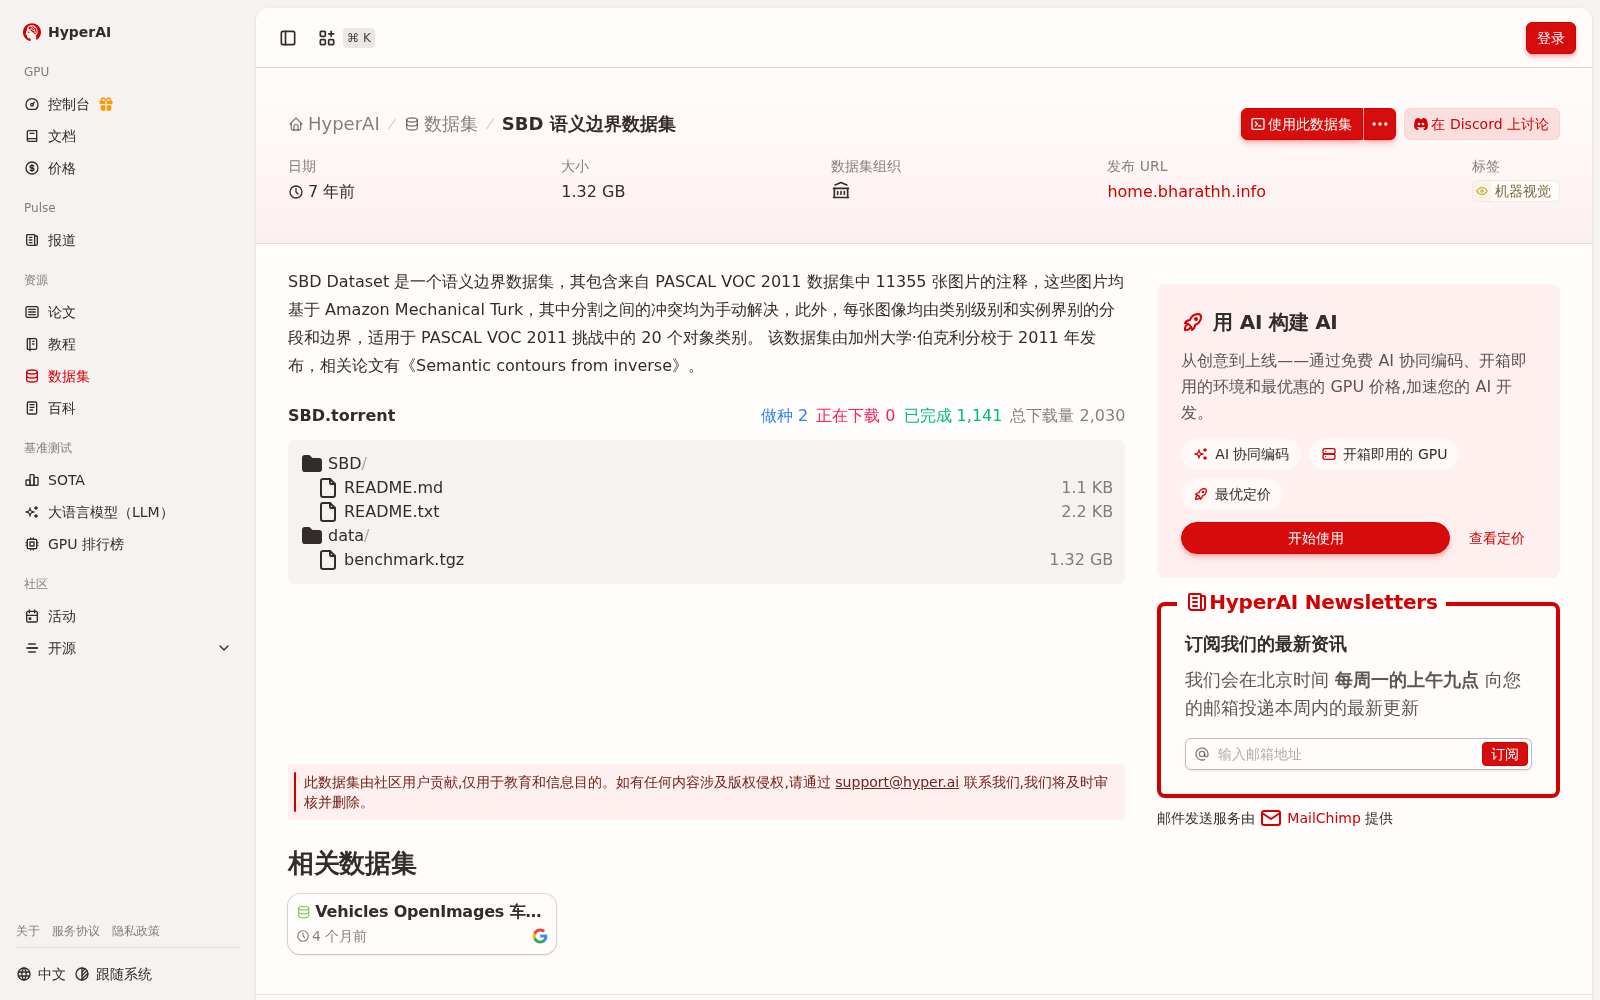Click 总下载量 2,030 stat
Screen dimensions: 1600x1000
click(x=1067, y=415)
